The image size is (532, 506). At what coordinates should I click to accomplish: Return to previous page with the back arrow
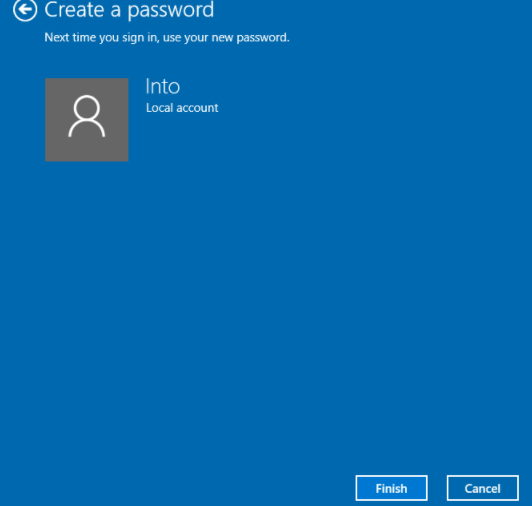click(25, 10)
